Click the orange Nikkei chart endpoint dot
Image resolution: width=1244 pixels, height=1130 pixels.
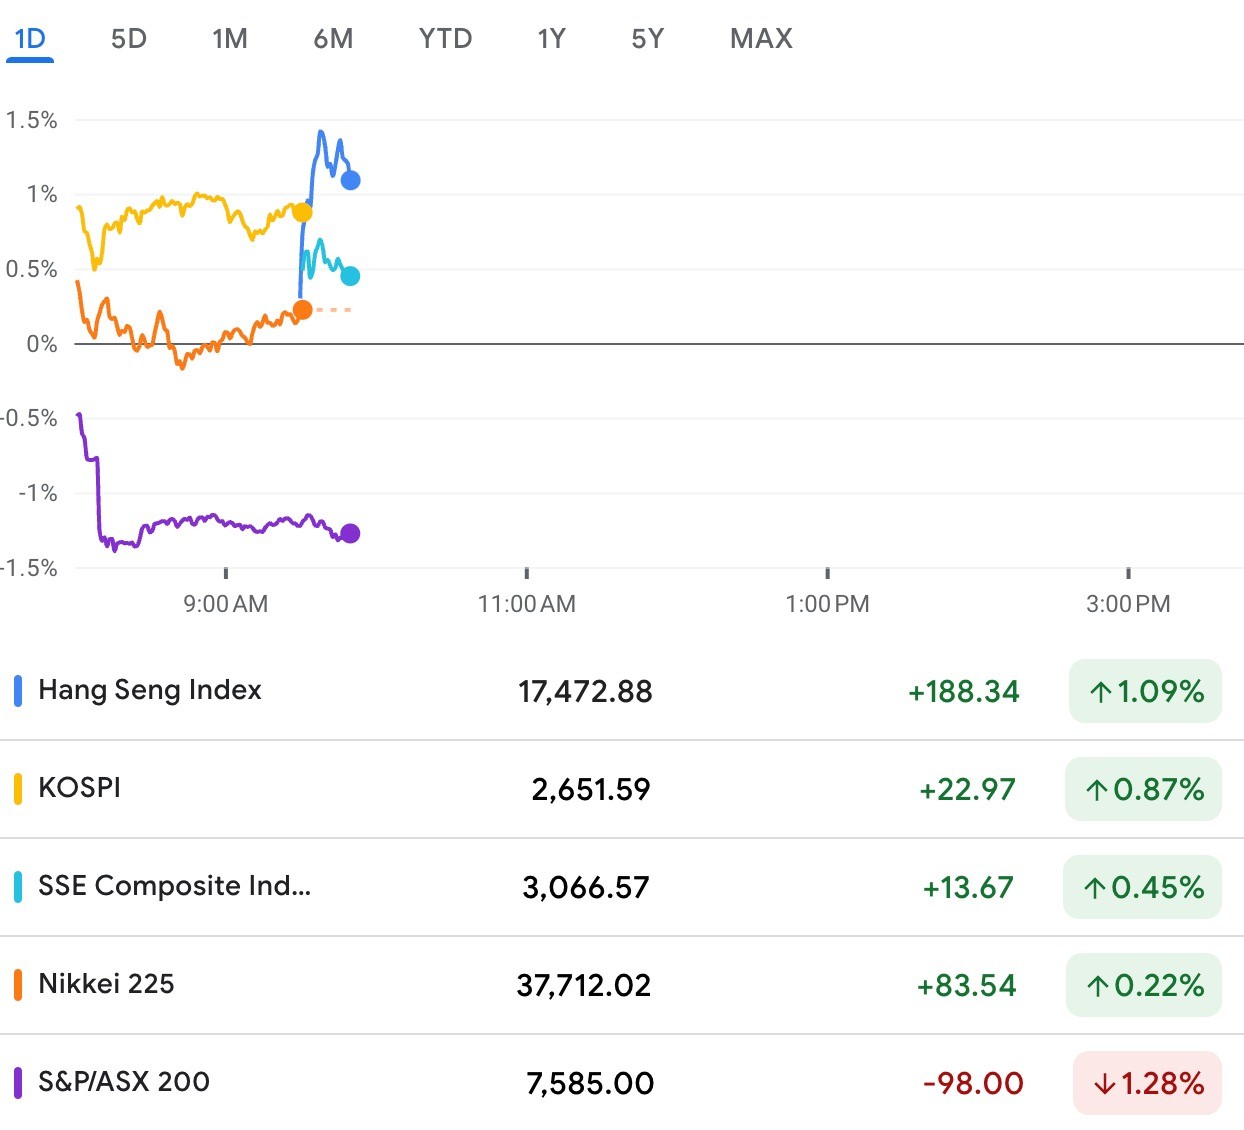pyautogui.click(x=302, y=310)
